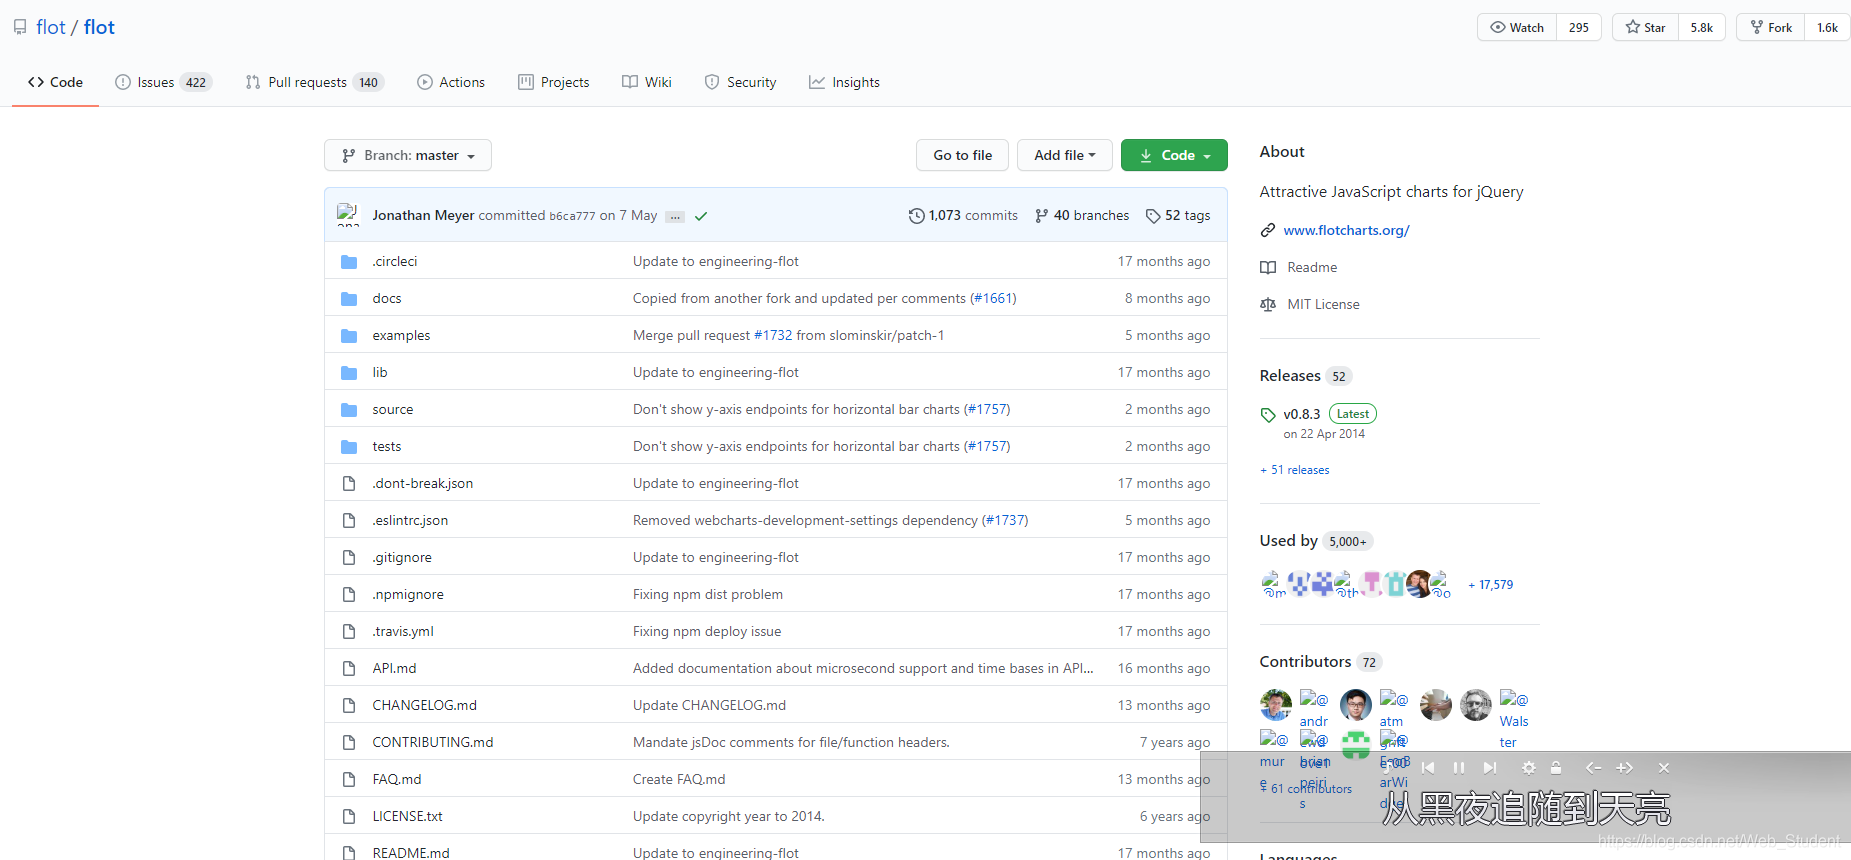Open the .dont-break.json file
This screenshot has width=1851, height=860.
423,483
